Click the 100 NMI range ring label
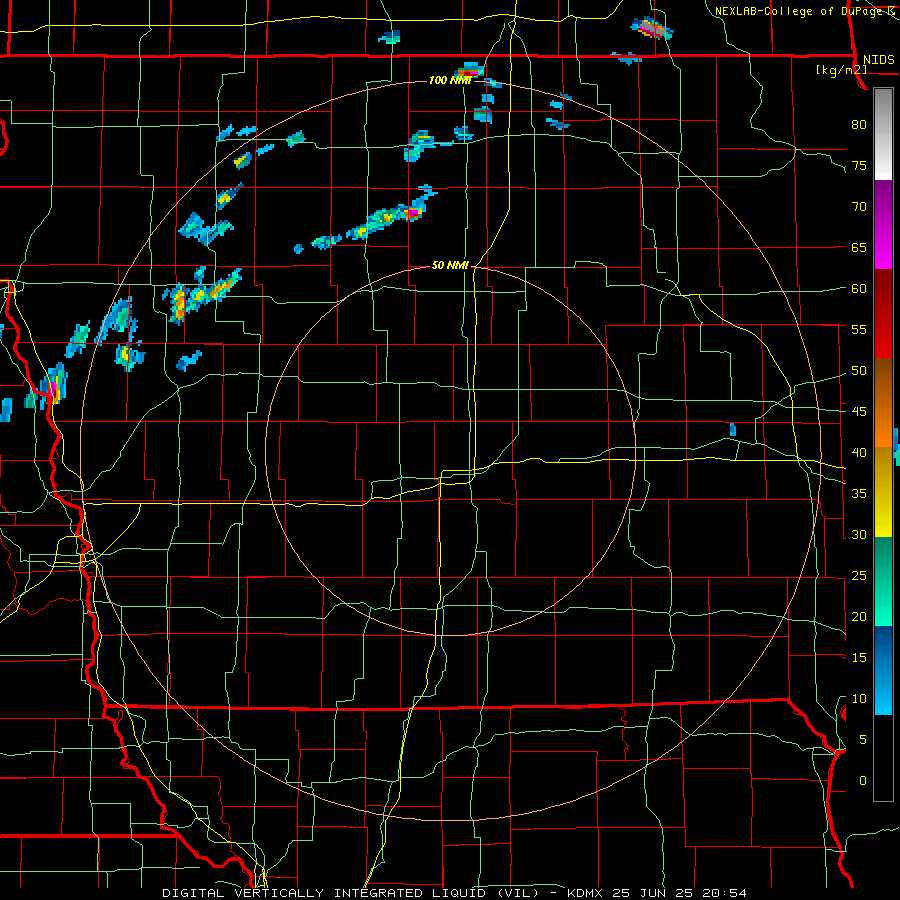 point(449,80)
